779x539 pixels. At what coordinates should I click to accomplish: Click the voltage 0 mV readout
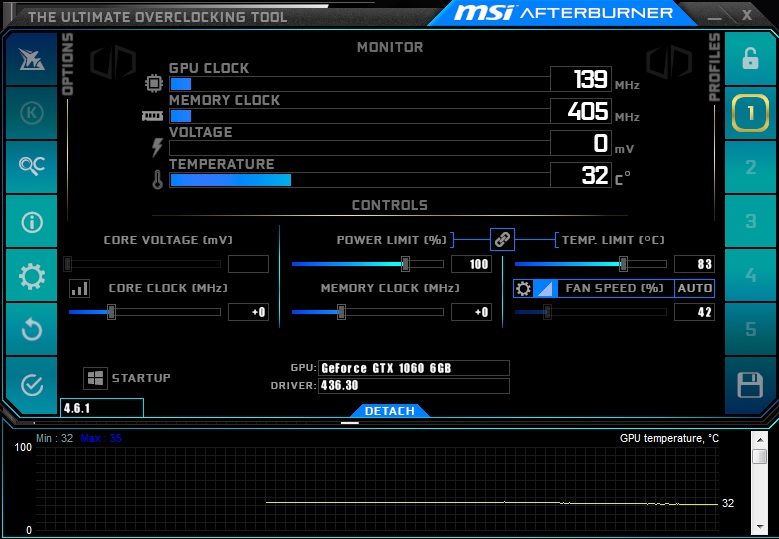click(x=581, y=143)
